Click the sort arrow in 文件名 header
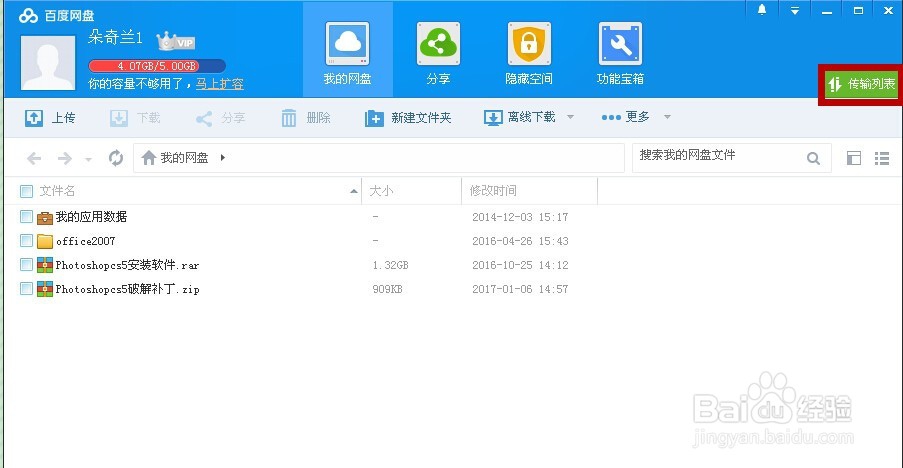This screenshot has width=903, height=468. [354, 191]
